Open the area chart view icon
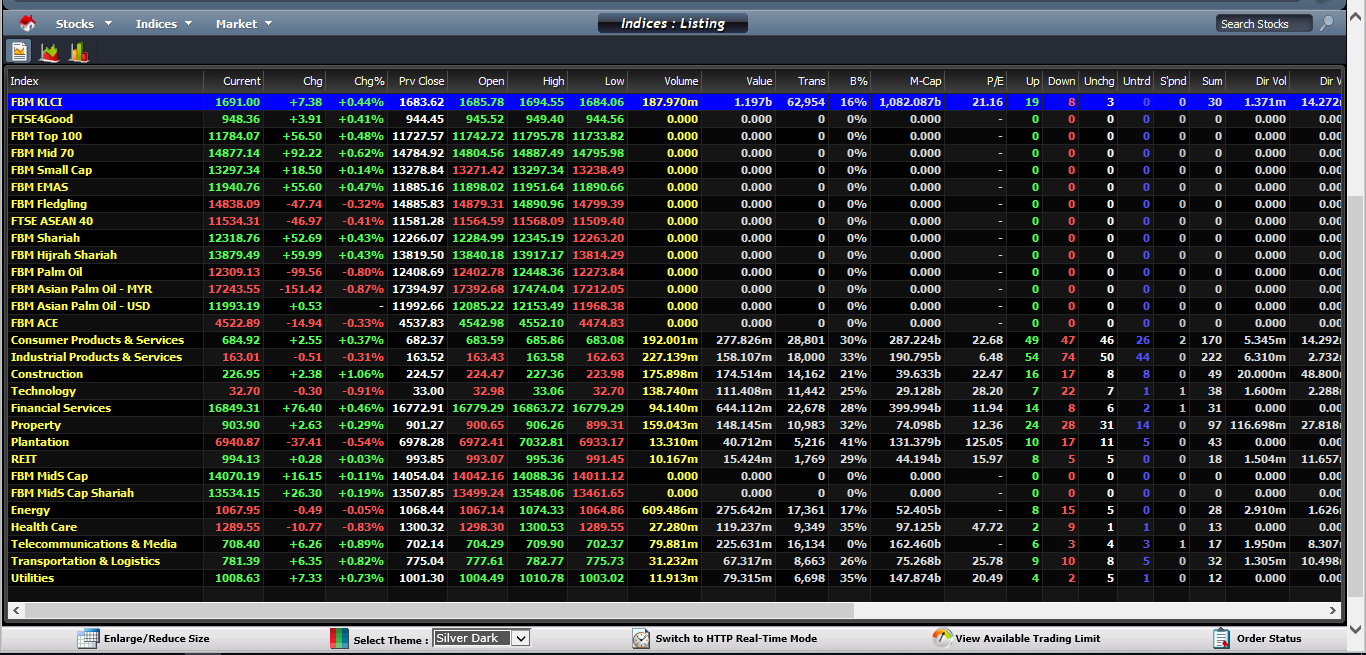 (49, 52)
